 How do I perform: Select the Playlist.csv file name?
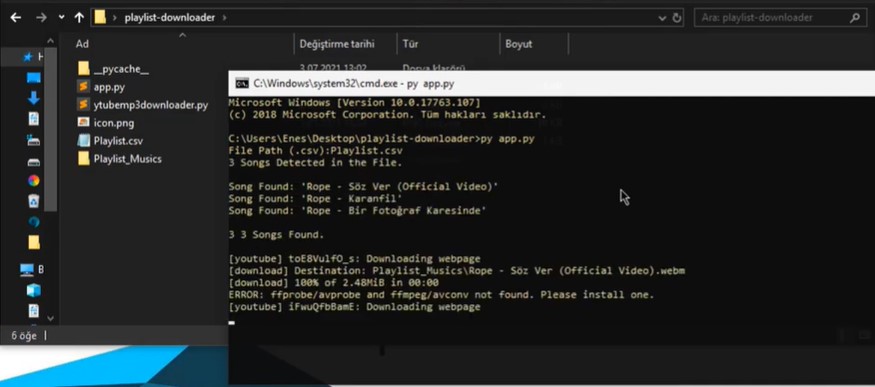(x=118, y=141)
